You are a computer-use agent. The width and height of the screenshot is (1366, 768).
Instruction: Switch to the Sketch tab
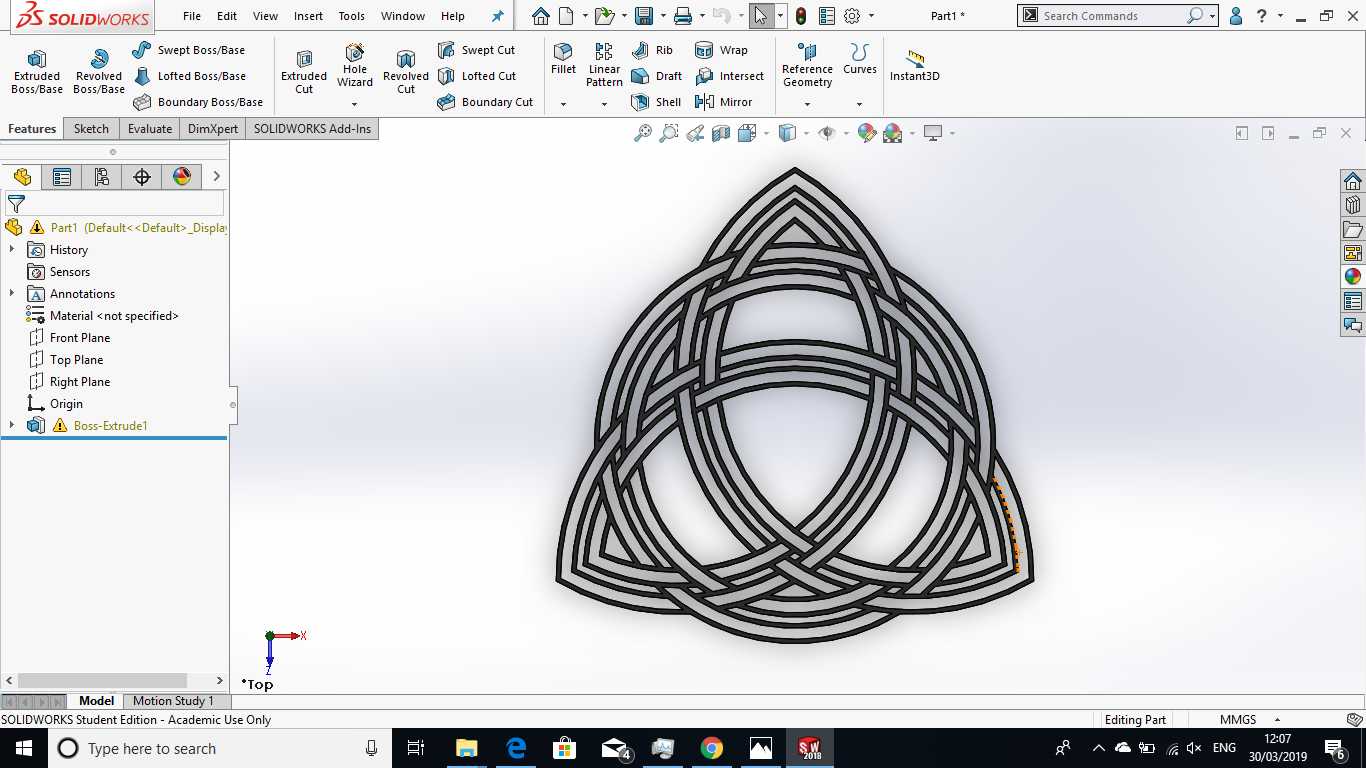(91, 129)
